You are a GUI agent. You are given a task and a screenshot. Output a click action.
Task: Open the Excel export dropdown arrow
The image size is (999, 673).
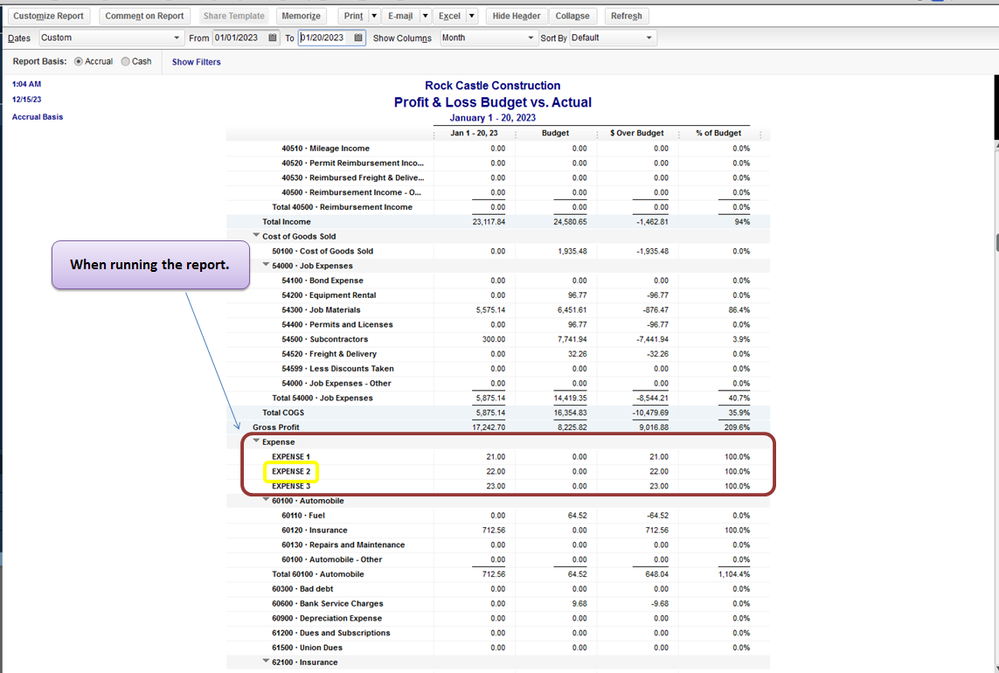coord(471,16)
